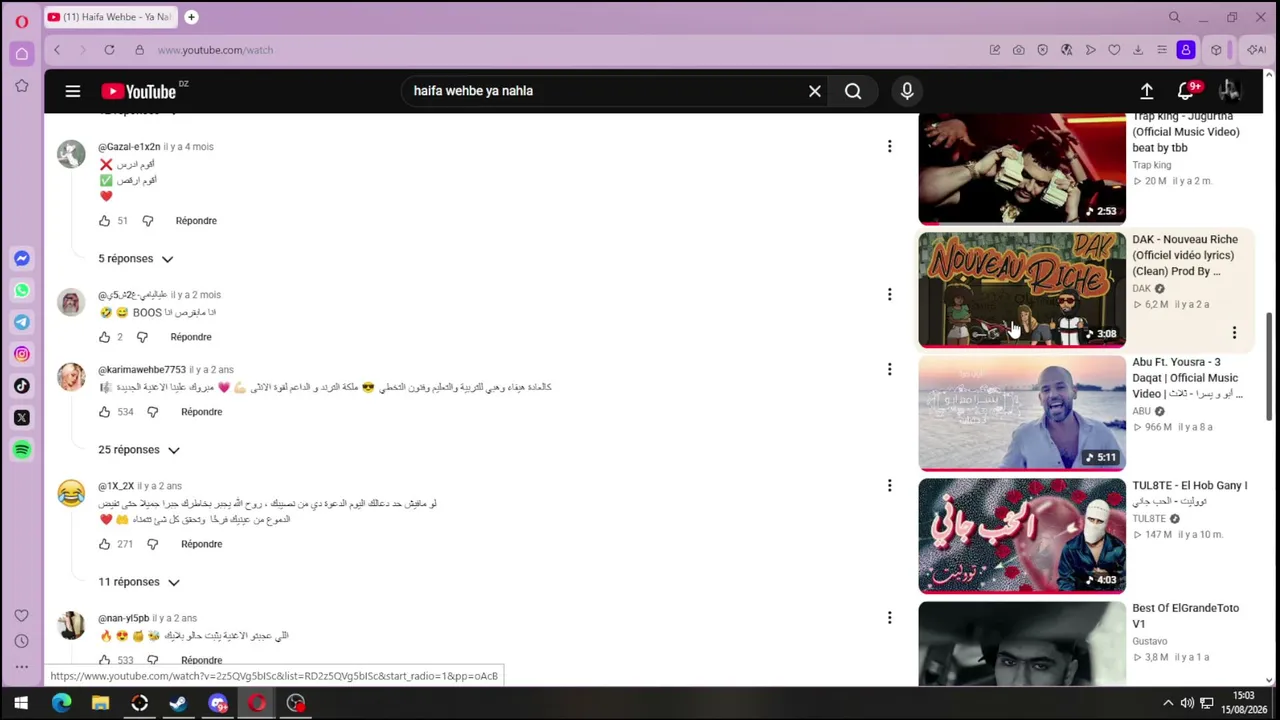
Task: Dislike the BOOS comment with 2 likes
Action: [x=142, y=337]
